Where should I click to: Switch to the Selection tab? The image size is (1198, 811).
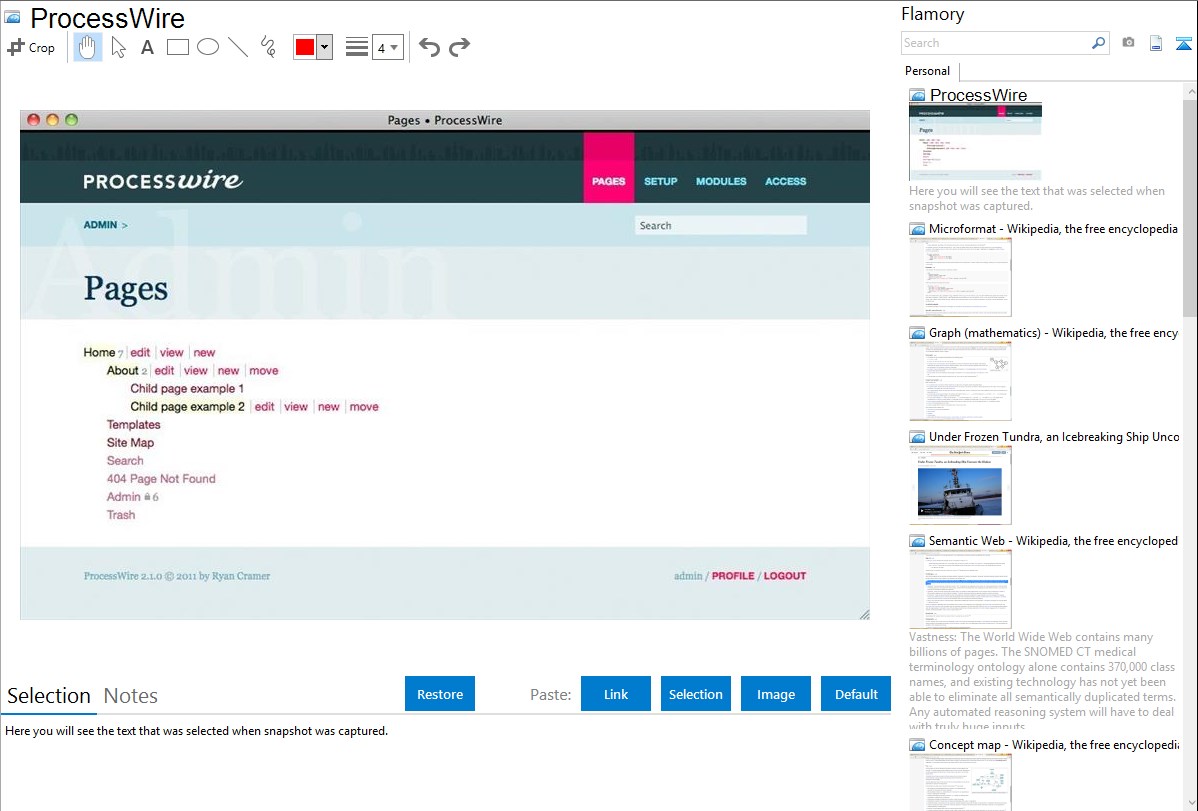pos(49,696)
